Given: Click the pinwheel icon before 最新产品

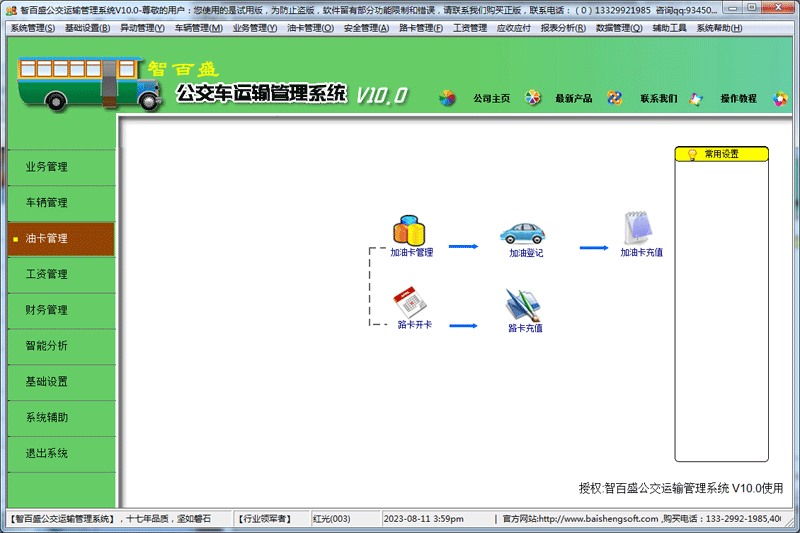Looking at the screenshot, I should (533, 97).
